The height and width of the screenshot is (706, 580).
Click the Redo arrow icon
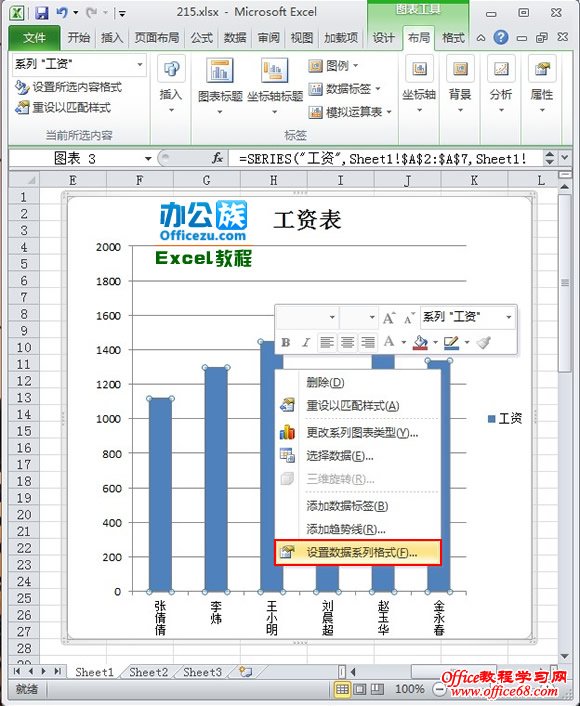coord(91,12)
